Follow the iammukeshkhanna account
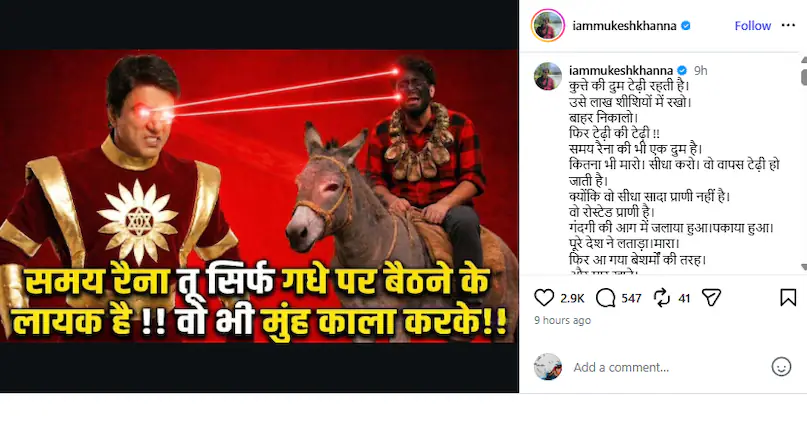Image resolution: width=807 pixels, height=432 pixels. 752,26
